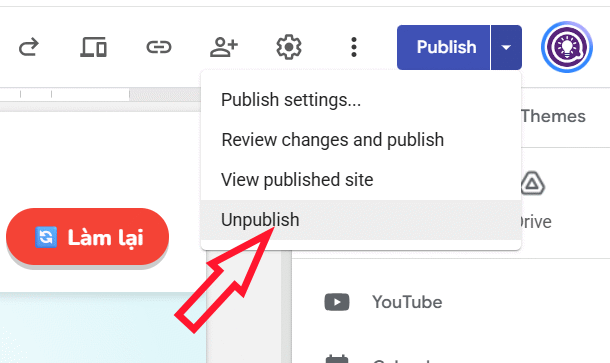The width and height of the screenshot is (610, 363).
Task: Click the Publish button
Action: tap(443, 47)
